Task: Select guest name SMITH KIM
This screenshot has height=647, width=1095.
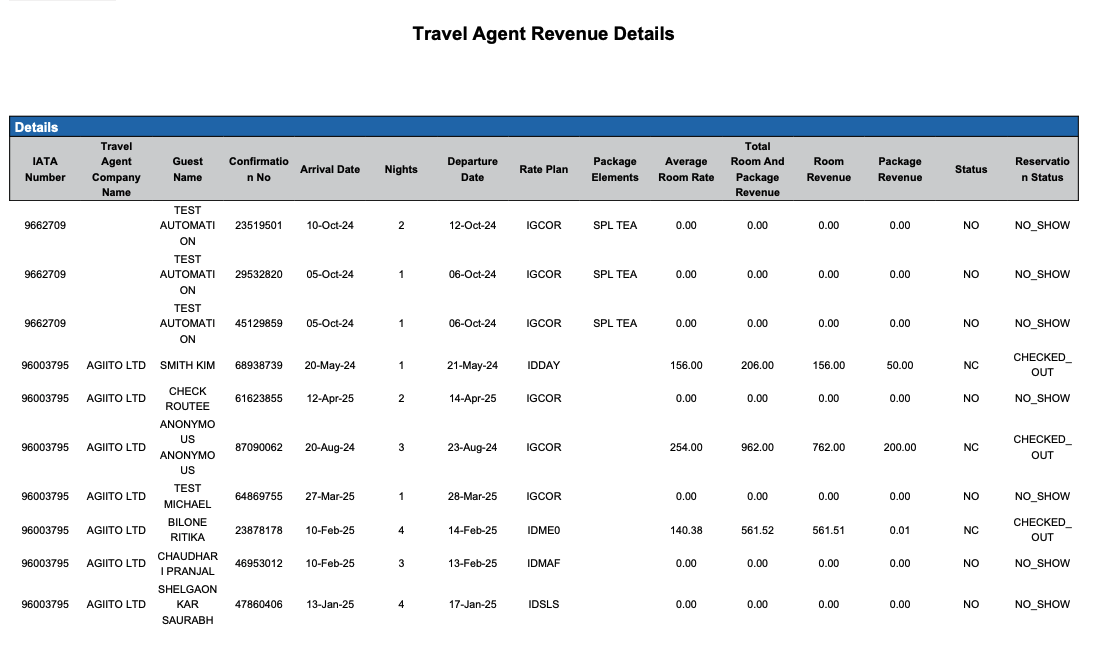Action: 187,365
